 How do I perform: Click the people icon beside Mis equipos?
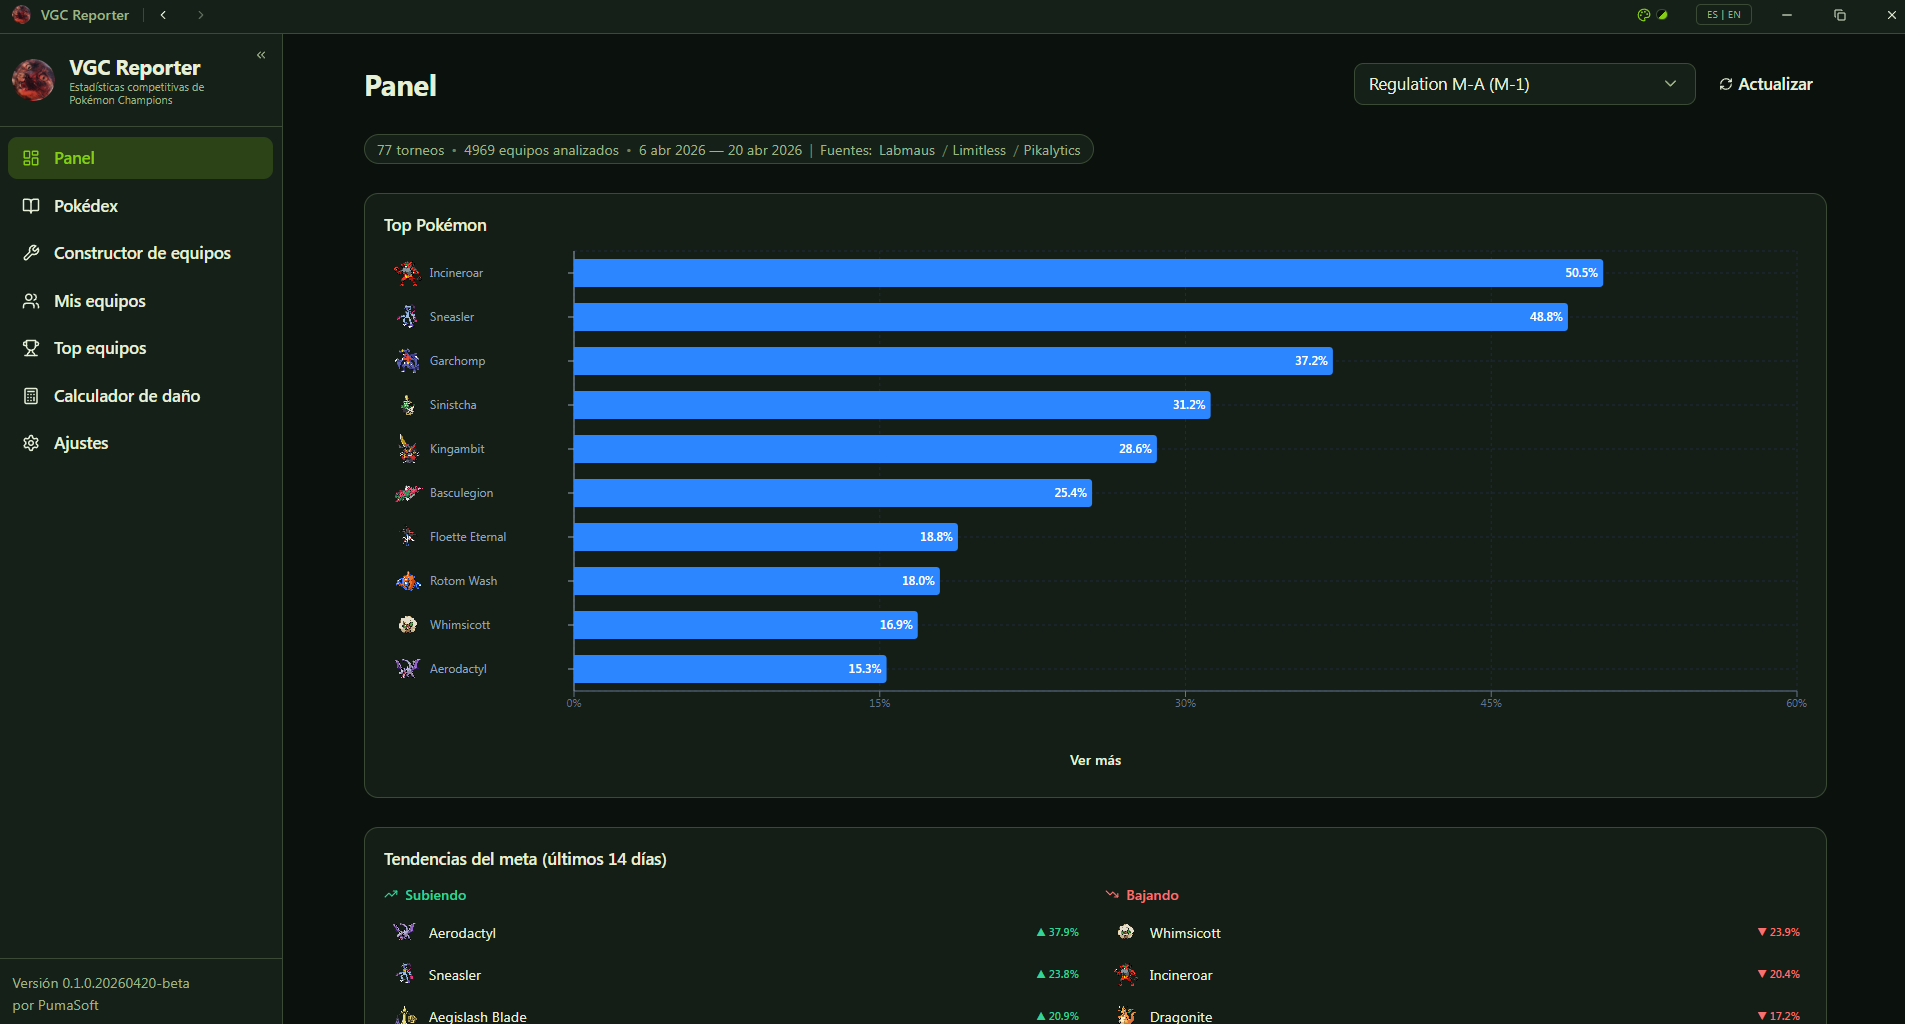[x=31, y=301]
